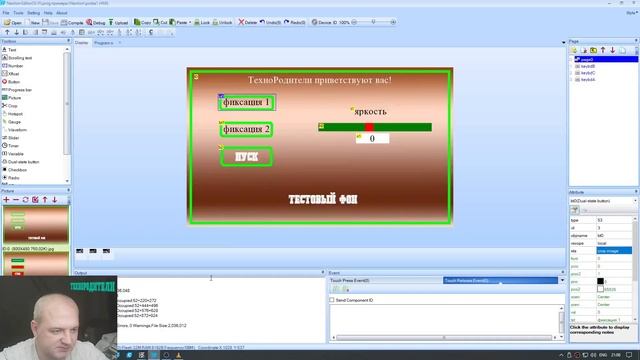Screen dimensions: 640x360
Task: Zoom in with the plus icon
Action: coord(393,22)
